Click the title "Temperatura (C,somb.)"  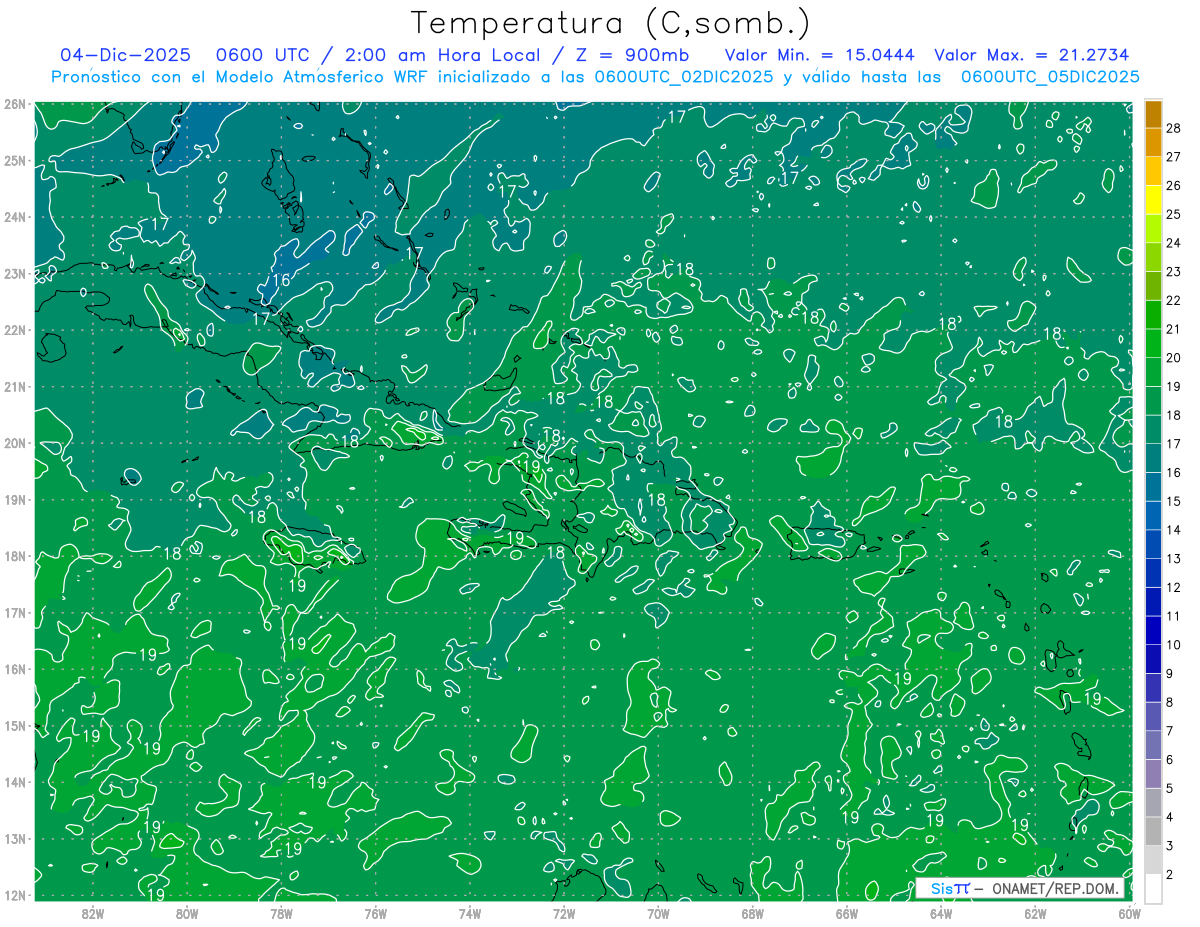click(611, 23)
